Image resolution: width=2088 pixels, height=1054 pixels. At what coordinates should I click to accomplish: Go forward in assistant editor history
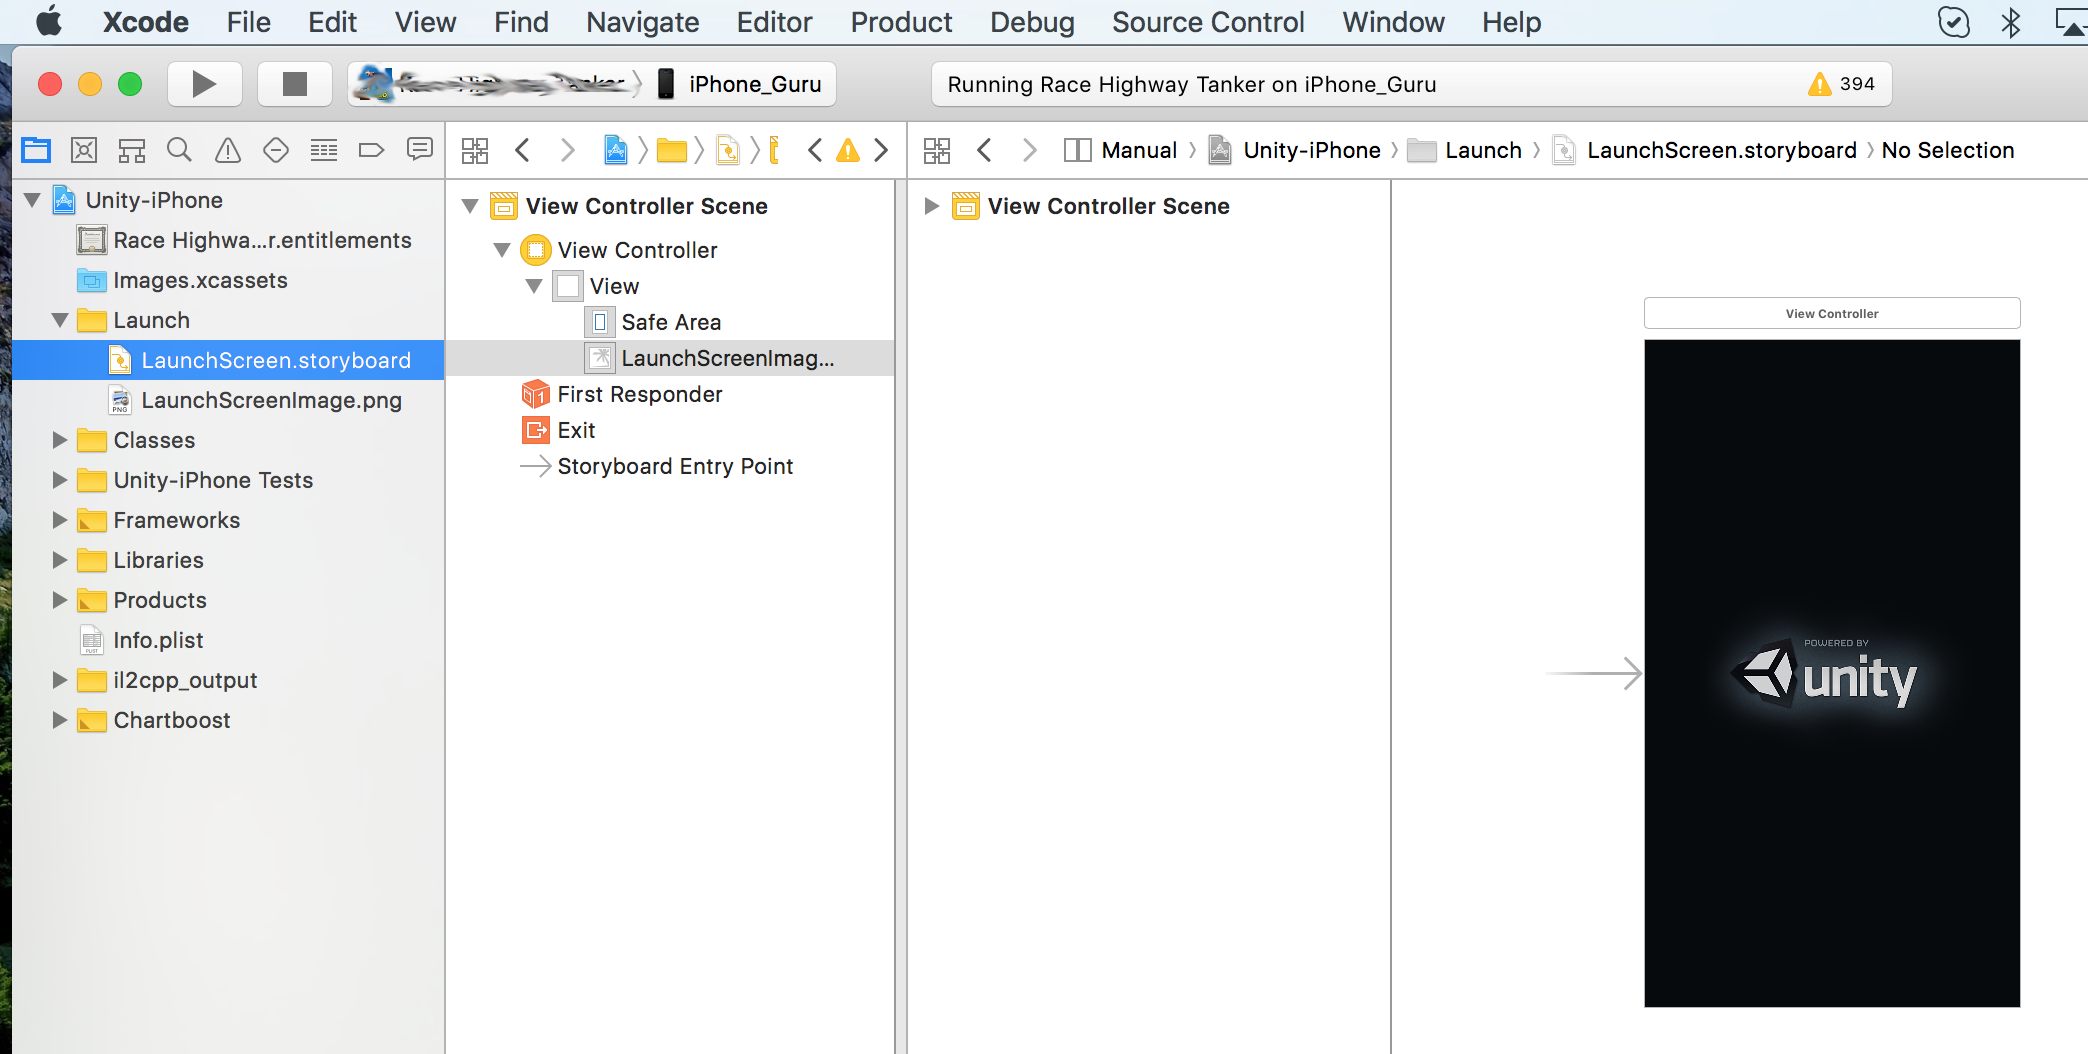[x=1029, y=150]
